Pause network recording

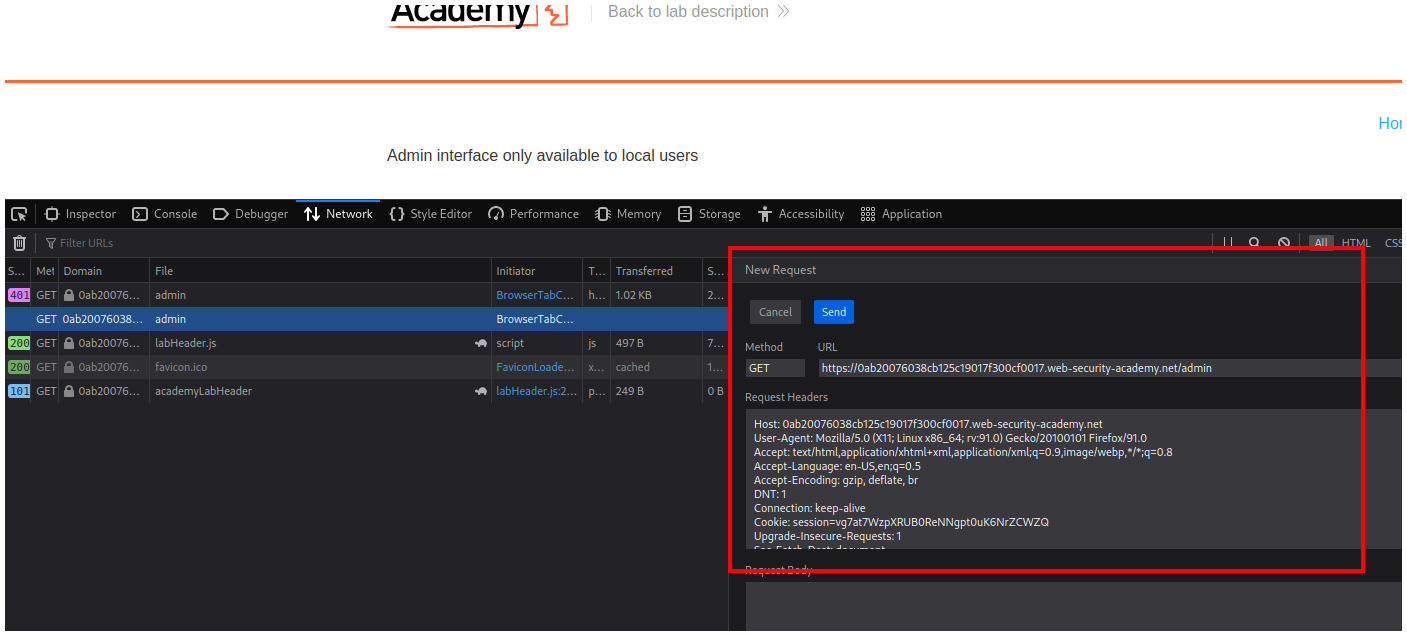point(1227,243)
